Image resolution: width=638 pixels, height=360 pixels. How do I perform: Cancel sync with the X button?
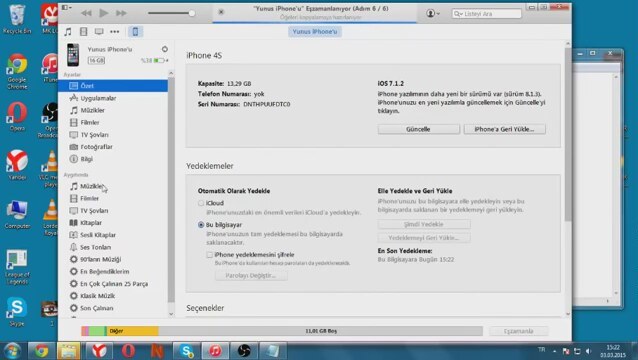pos(221,12)
